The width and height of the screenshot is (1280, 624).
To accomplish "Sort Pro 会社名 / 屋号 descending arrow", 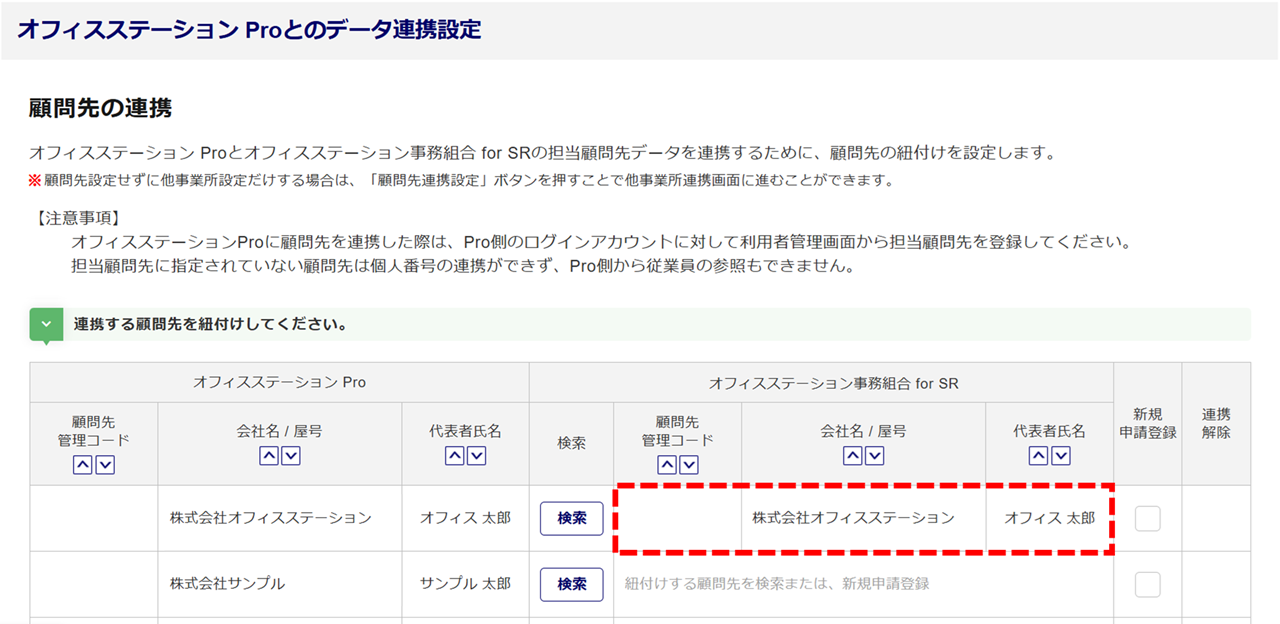I will tap(291, 456).
